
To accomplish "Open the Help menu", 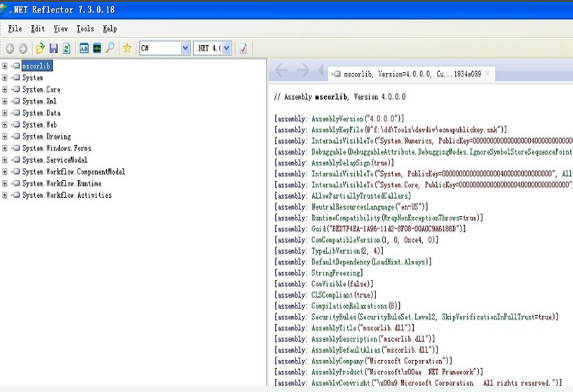I will coord(110,28).
